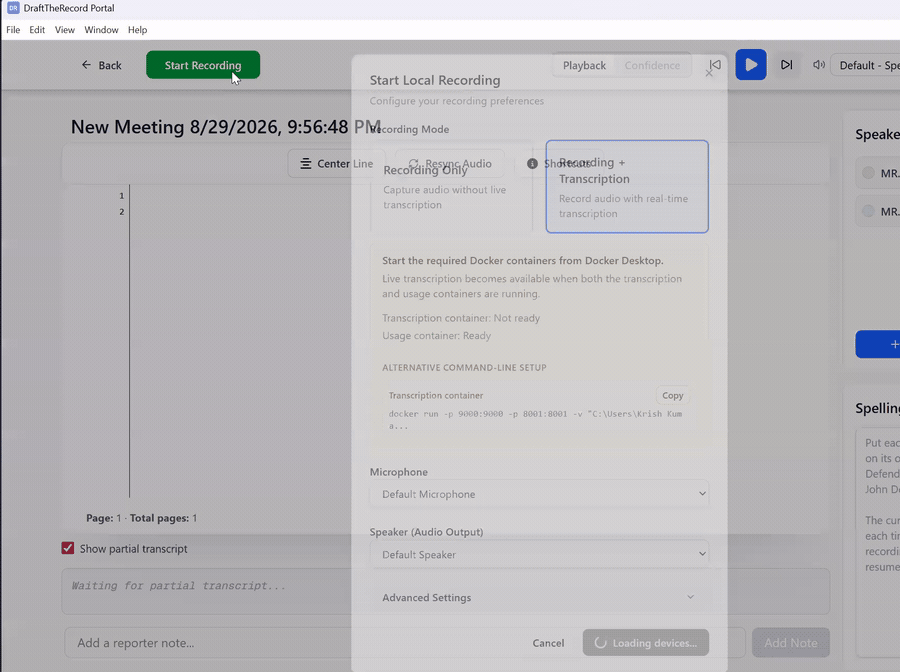
Task: Click the Back arrow icon
Action: click(x=86, y=65)
